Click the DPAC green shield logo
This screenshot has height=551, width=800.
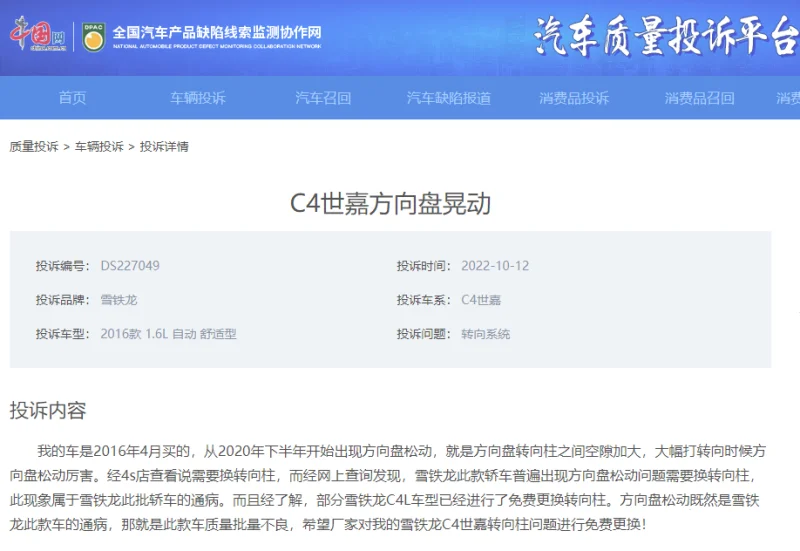point(93,36)
